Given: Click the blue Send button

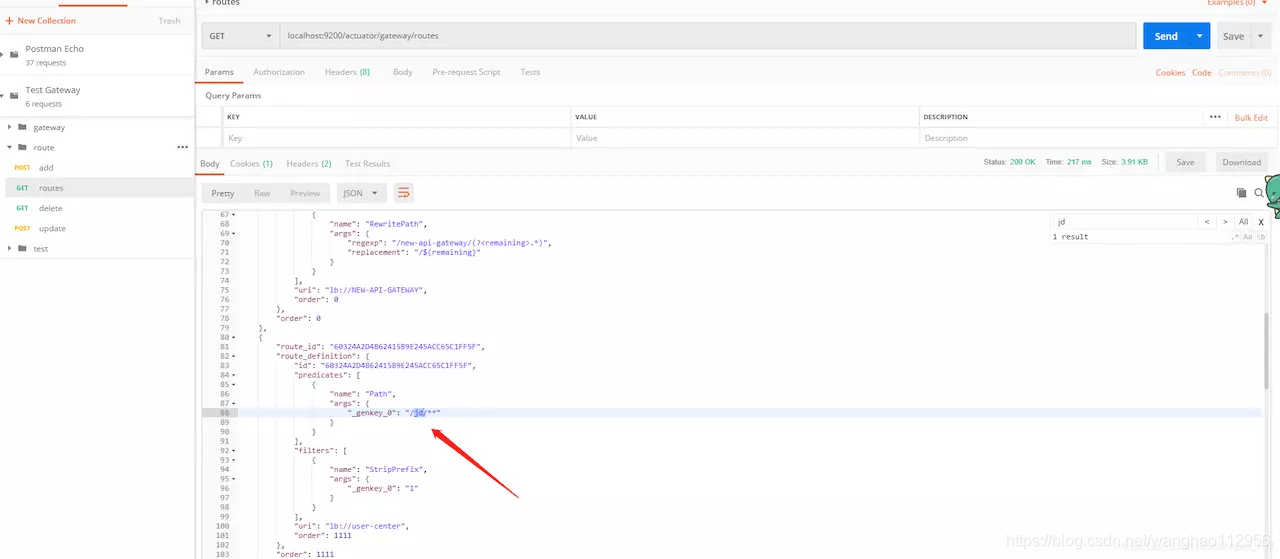Looking at the screenshot, I should coord(1166,36).
